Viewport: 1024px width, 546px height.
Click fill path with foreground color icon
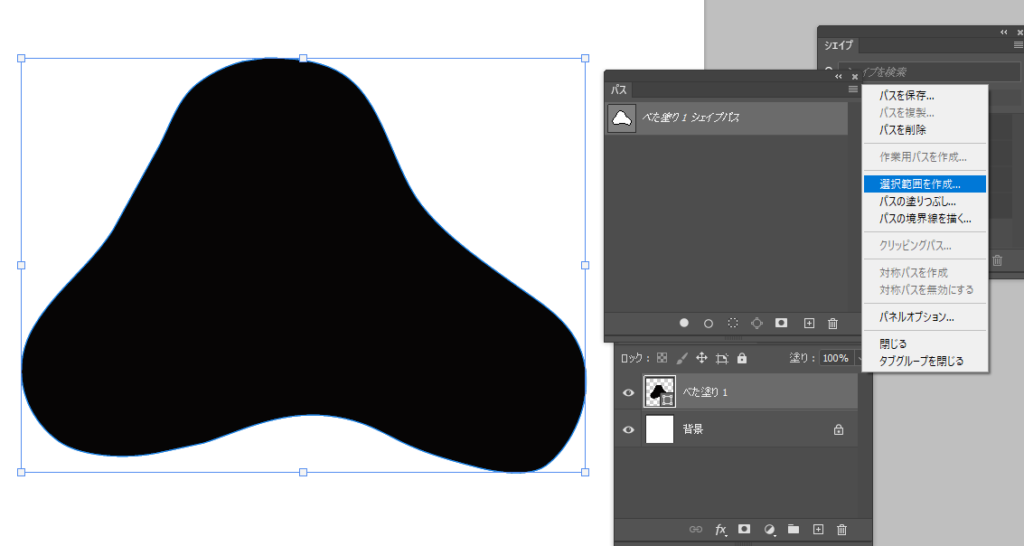684,323
